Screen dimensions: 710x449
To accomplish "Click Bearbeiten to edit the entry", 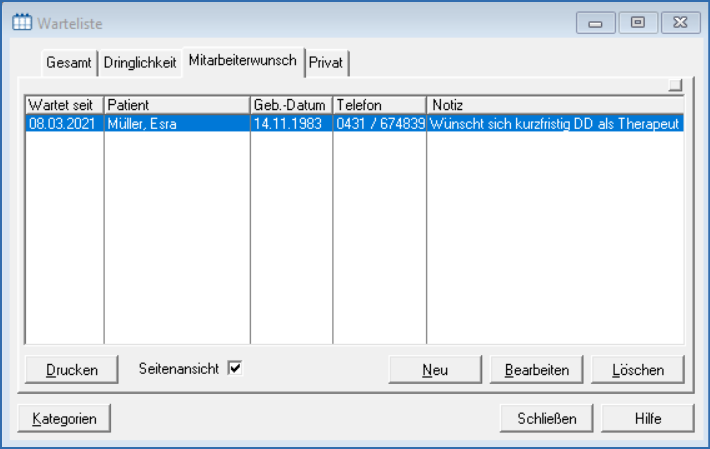I will pyautogui.click(x=537, y=370).
